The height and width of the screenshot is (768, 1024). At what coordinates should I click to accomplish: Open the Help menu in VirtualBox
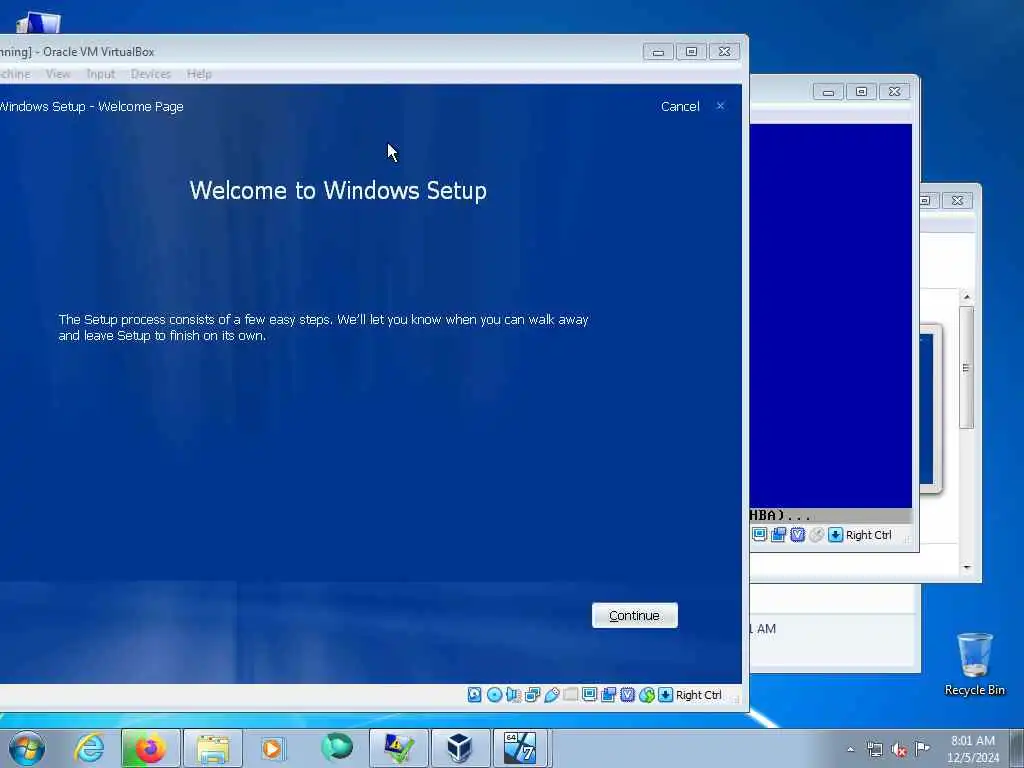[199, 74]
